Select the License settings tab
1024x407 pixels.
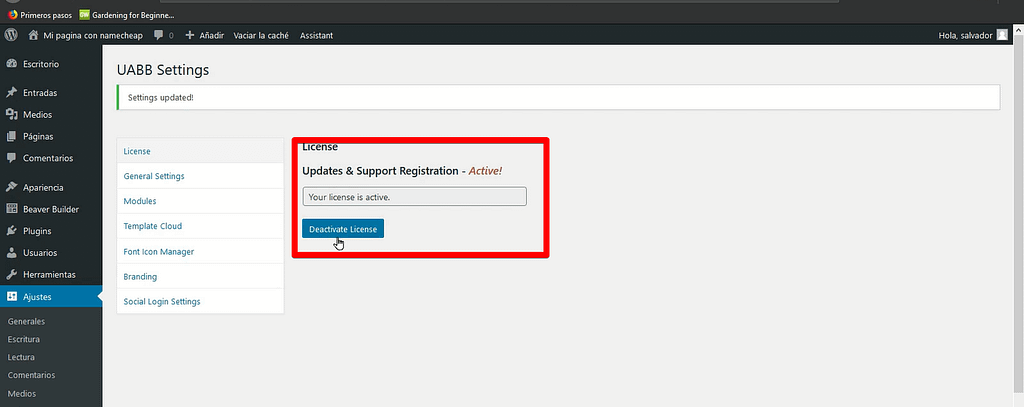pyautogui.click(x=200, y=151)
